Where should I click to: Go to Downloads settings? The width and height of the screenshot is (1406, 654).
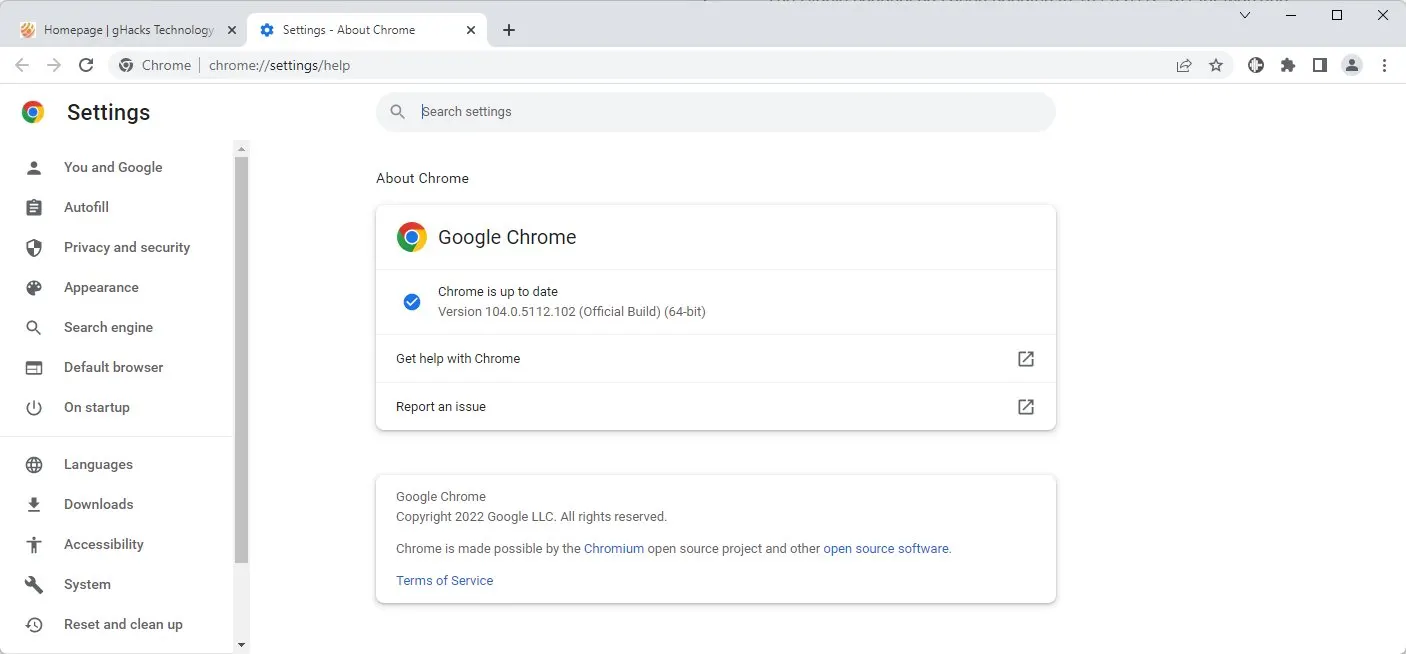coord(98,504)
